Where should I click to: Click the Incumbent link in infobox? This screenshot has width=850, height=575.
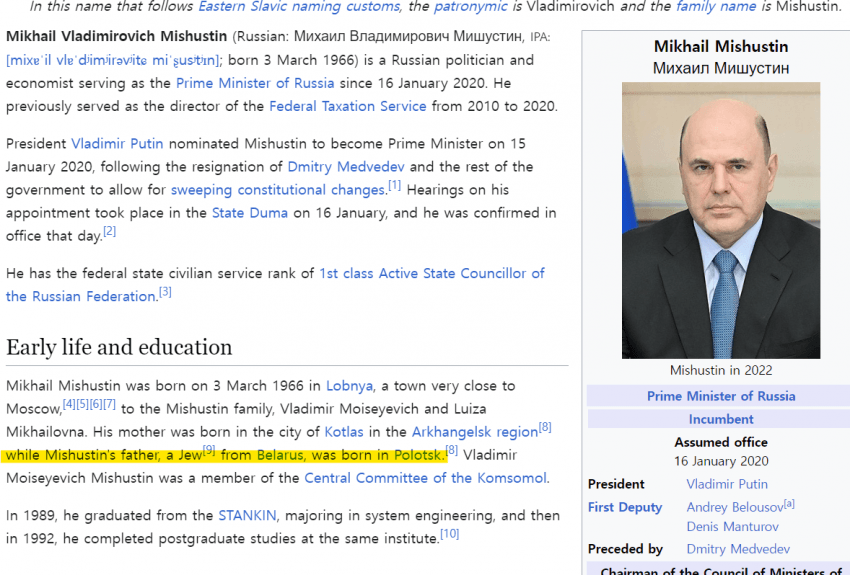coord(721,419)
